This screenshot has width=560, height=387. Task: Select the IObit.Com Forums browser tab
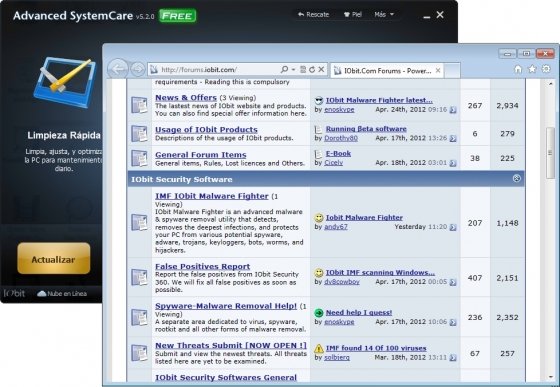pos(387,71)
